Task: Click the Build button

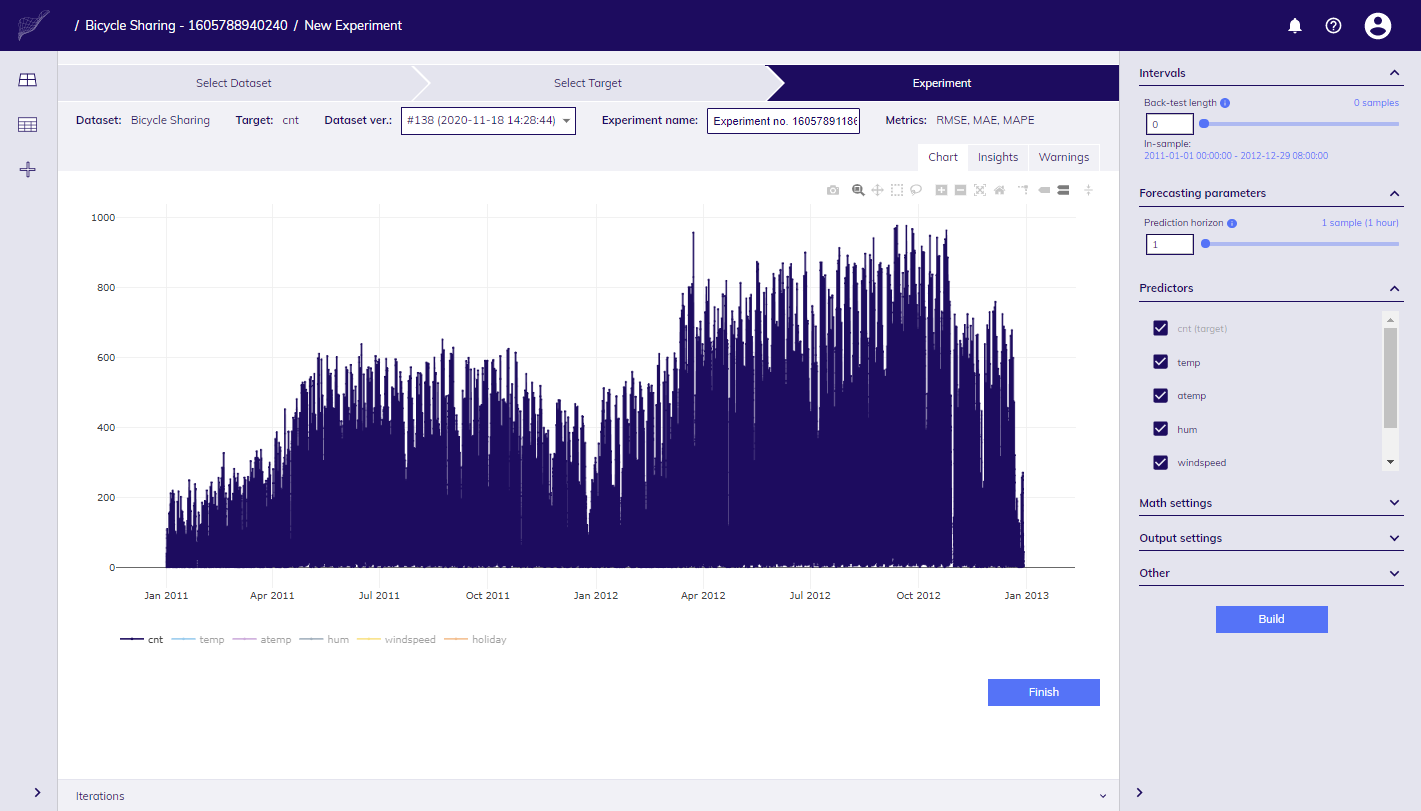Action: [x=1271, y=619]
